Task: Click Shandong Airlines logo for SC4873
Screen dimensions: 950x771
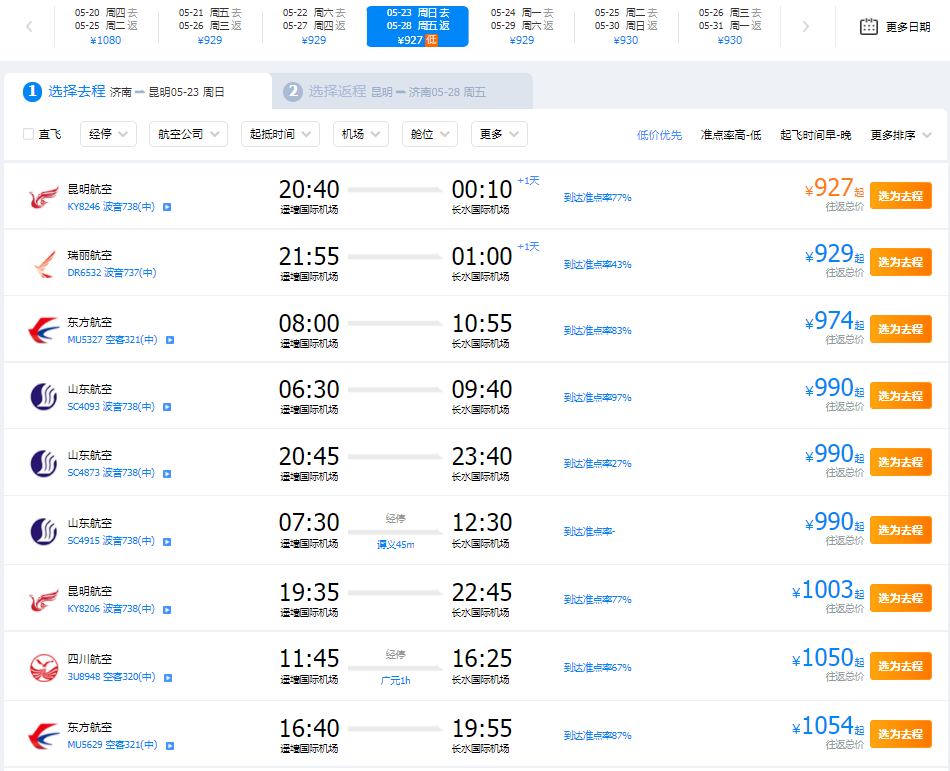Action: [44, 464]
